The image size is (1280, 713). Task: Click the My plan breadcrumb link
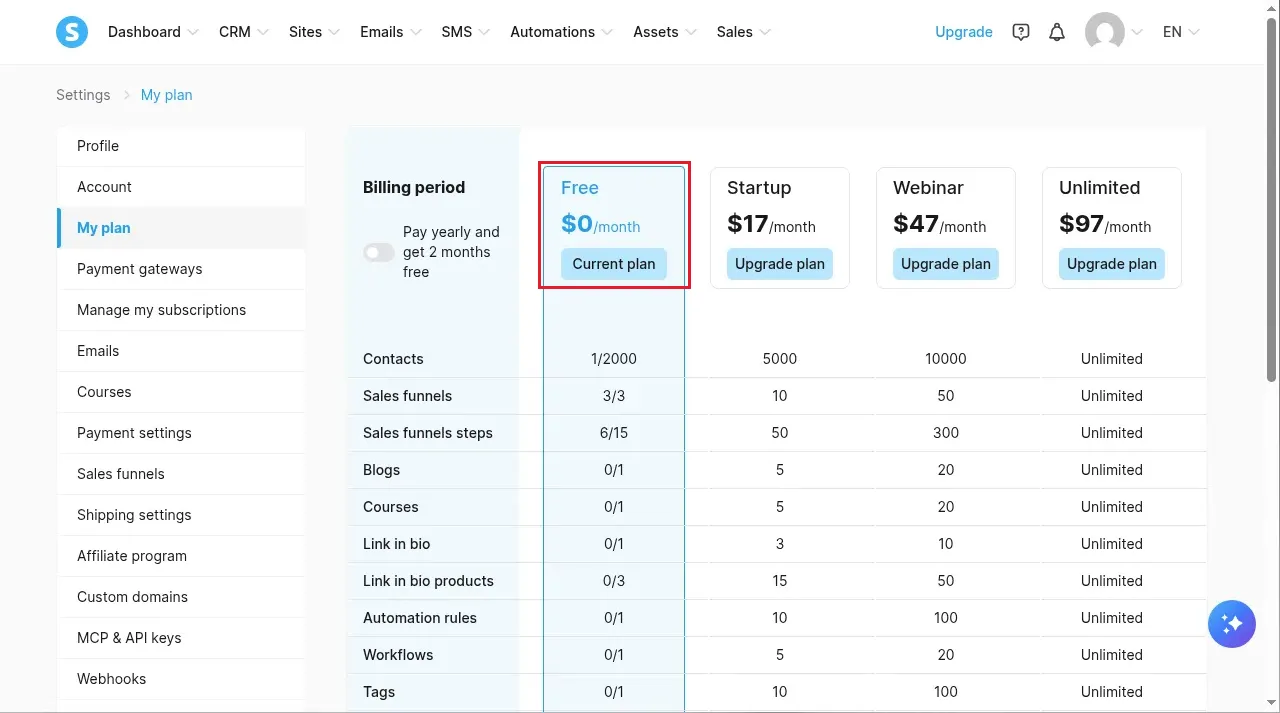[167, 95]
